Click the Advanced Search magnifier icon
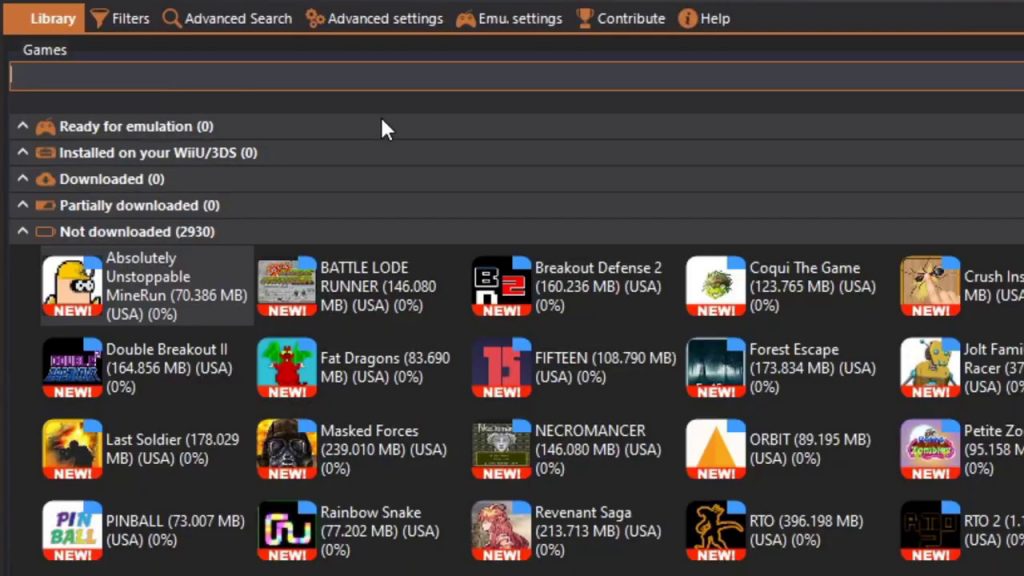 170,18
